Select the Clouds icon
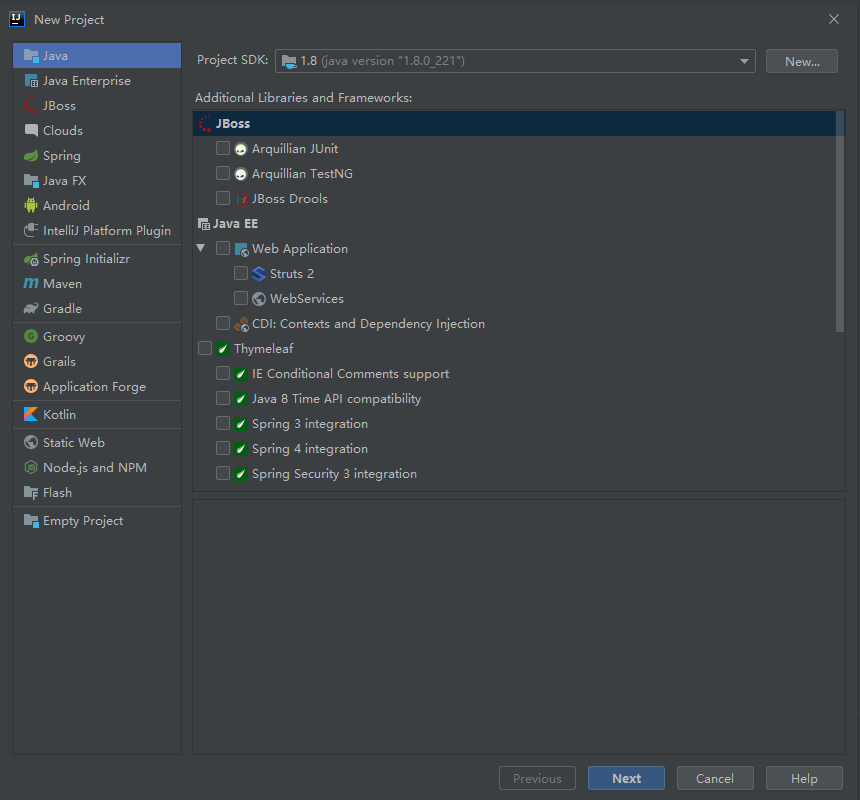This screenshot has width=860, height=800. 31,131
